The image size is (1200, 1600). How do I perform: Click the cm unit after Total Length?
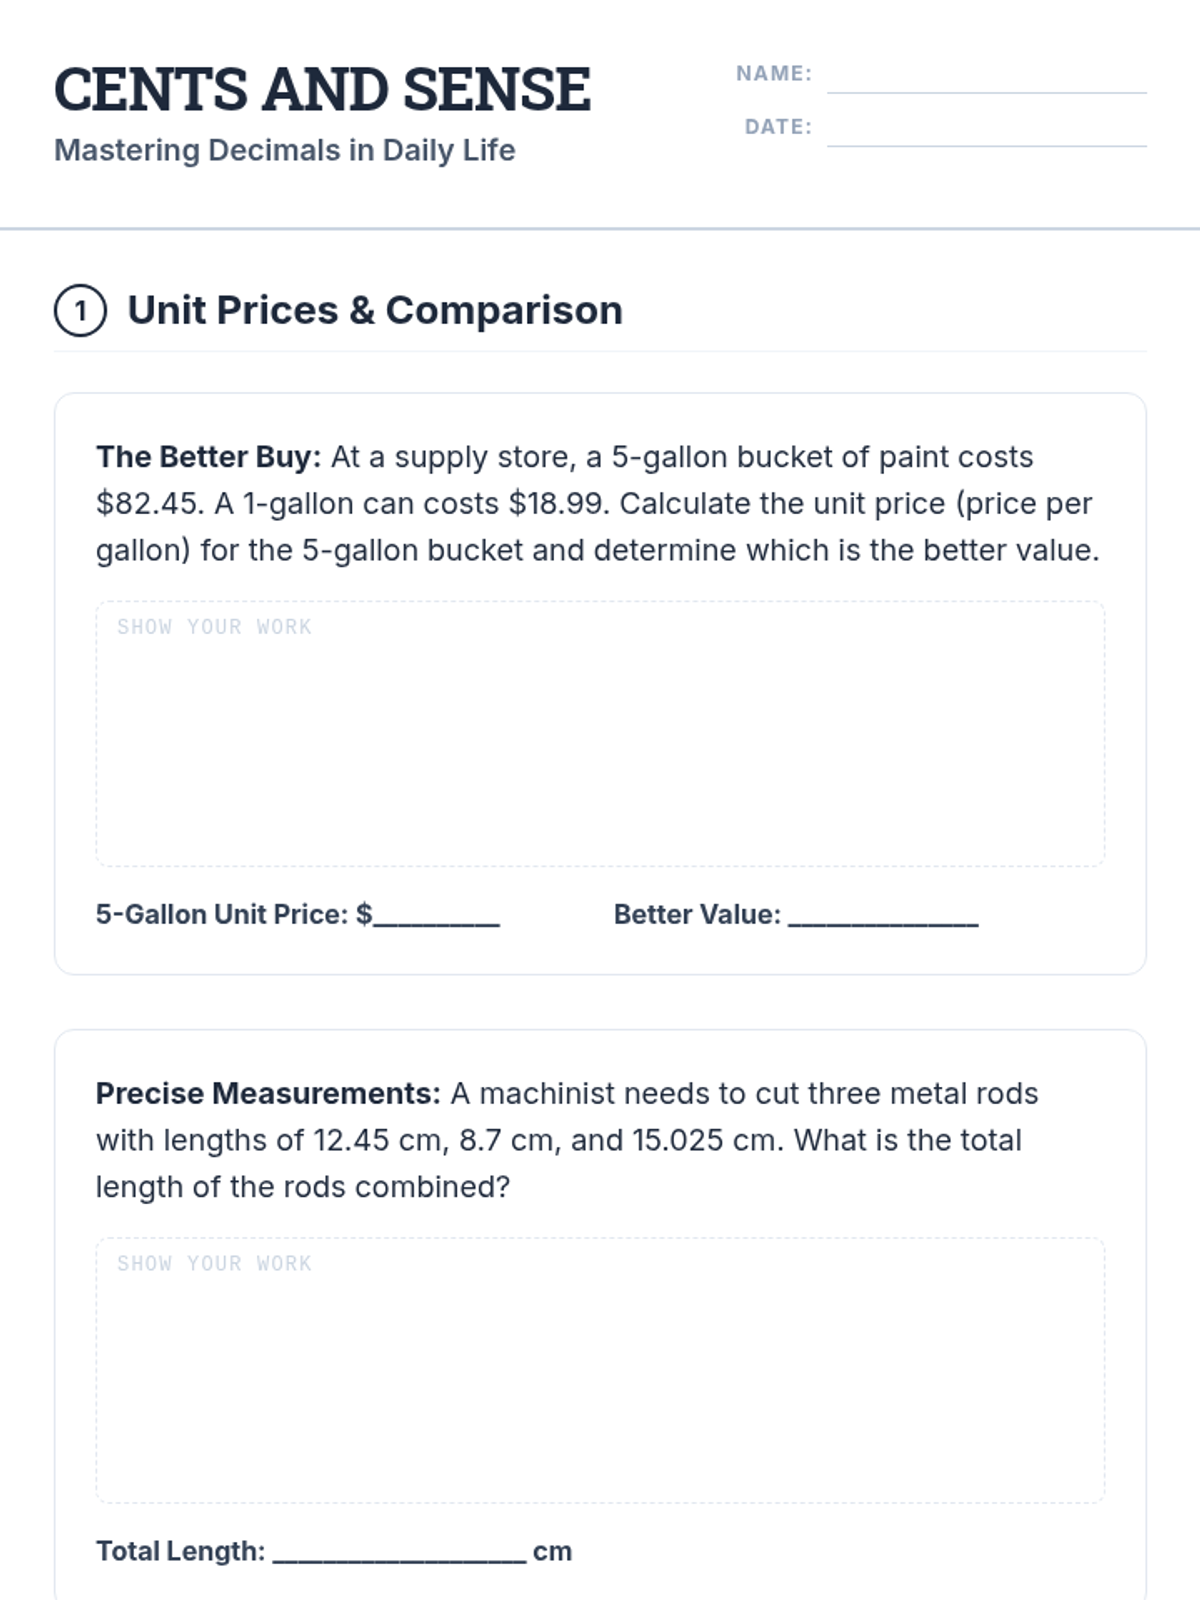pos(552,1551)
